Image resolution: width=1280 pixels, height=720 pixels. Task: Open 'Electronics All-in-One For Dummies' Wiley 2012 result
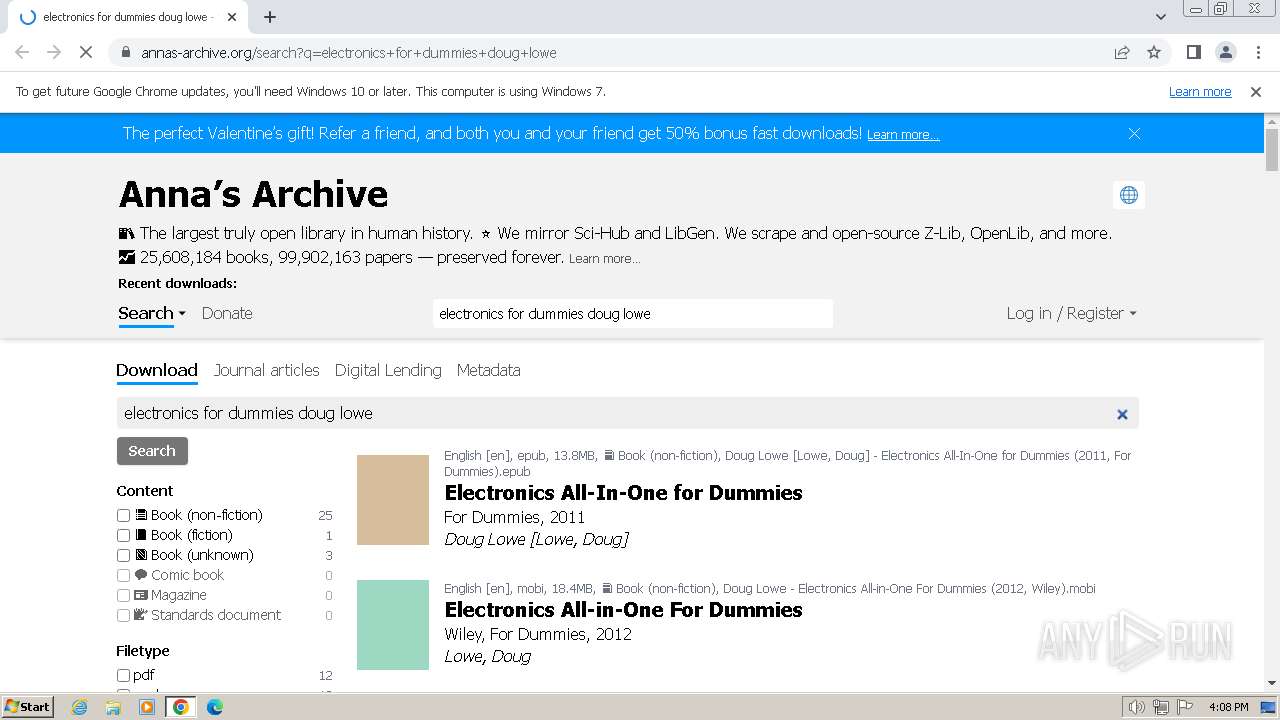[x=623, y=610]
